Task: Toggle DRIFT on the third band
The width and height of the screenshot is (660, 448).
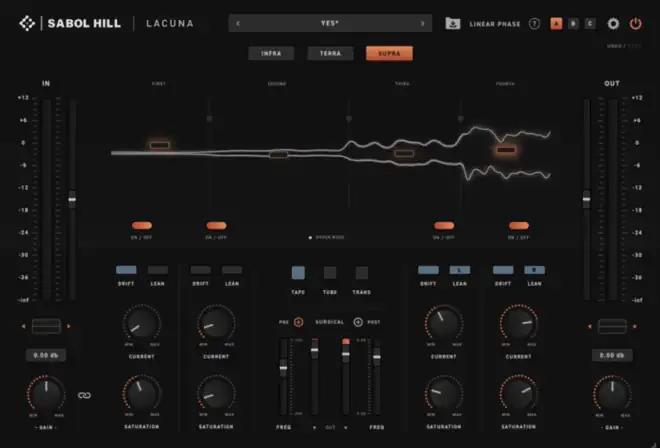Action: [x=428, y=270]
